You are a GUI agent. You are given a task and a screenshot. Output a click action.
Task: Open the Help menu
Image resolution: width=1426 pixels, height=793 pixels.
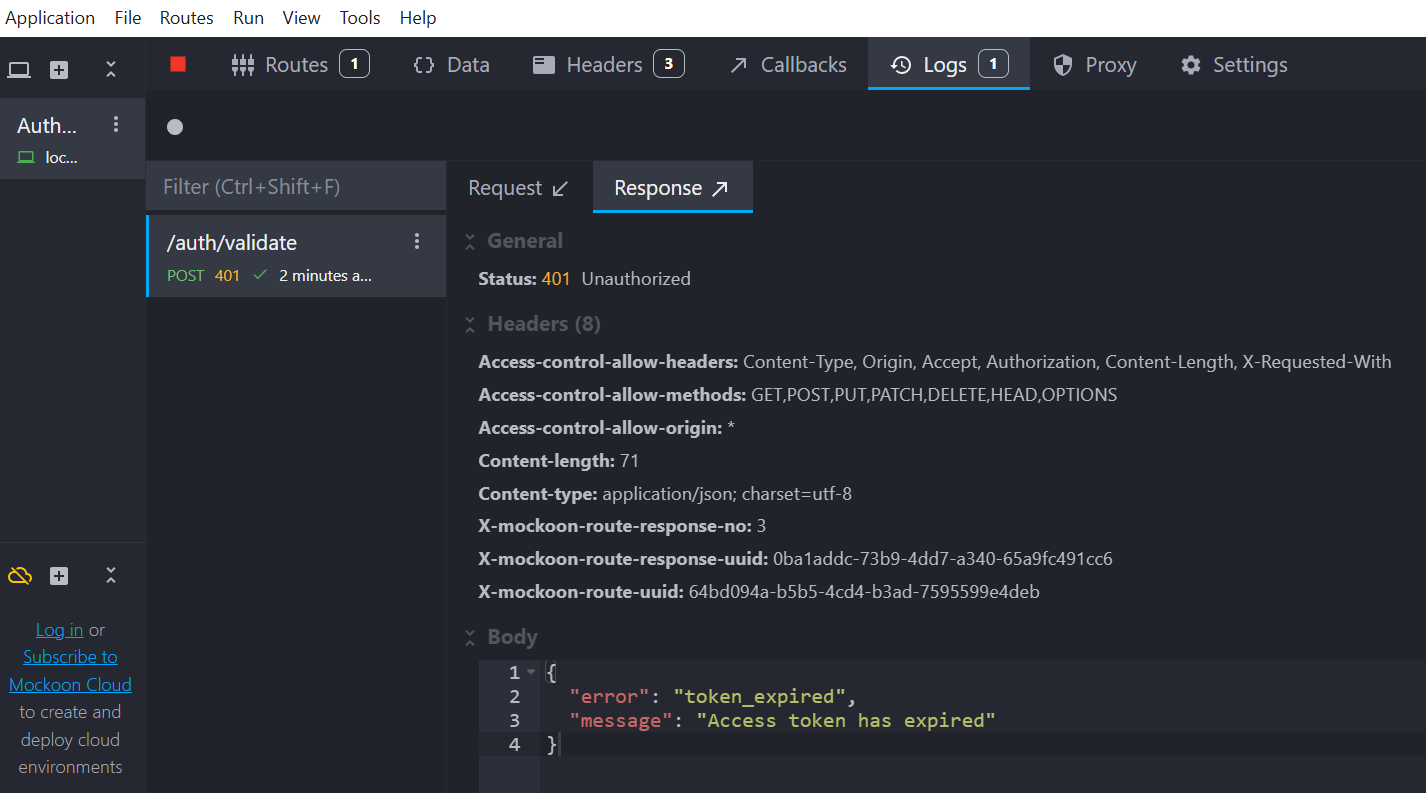418,18
